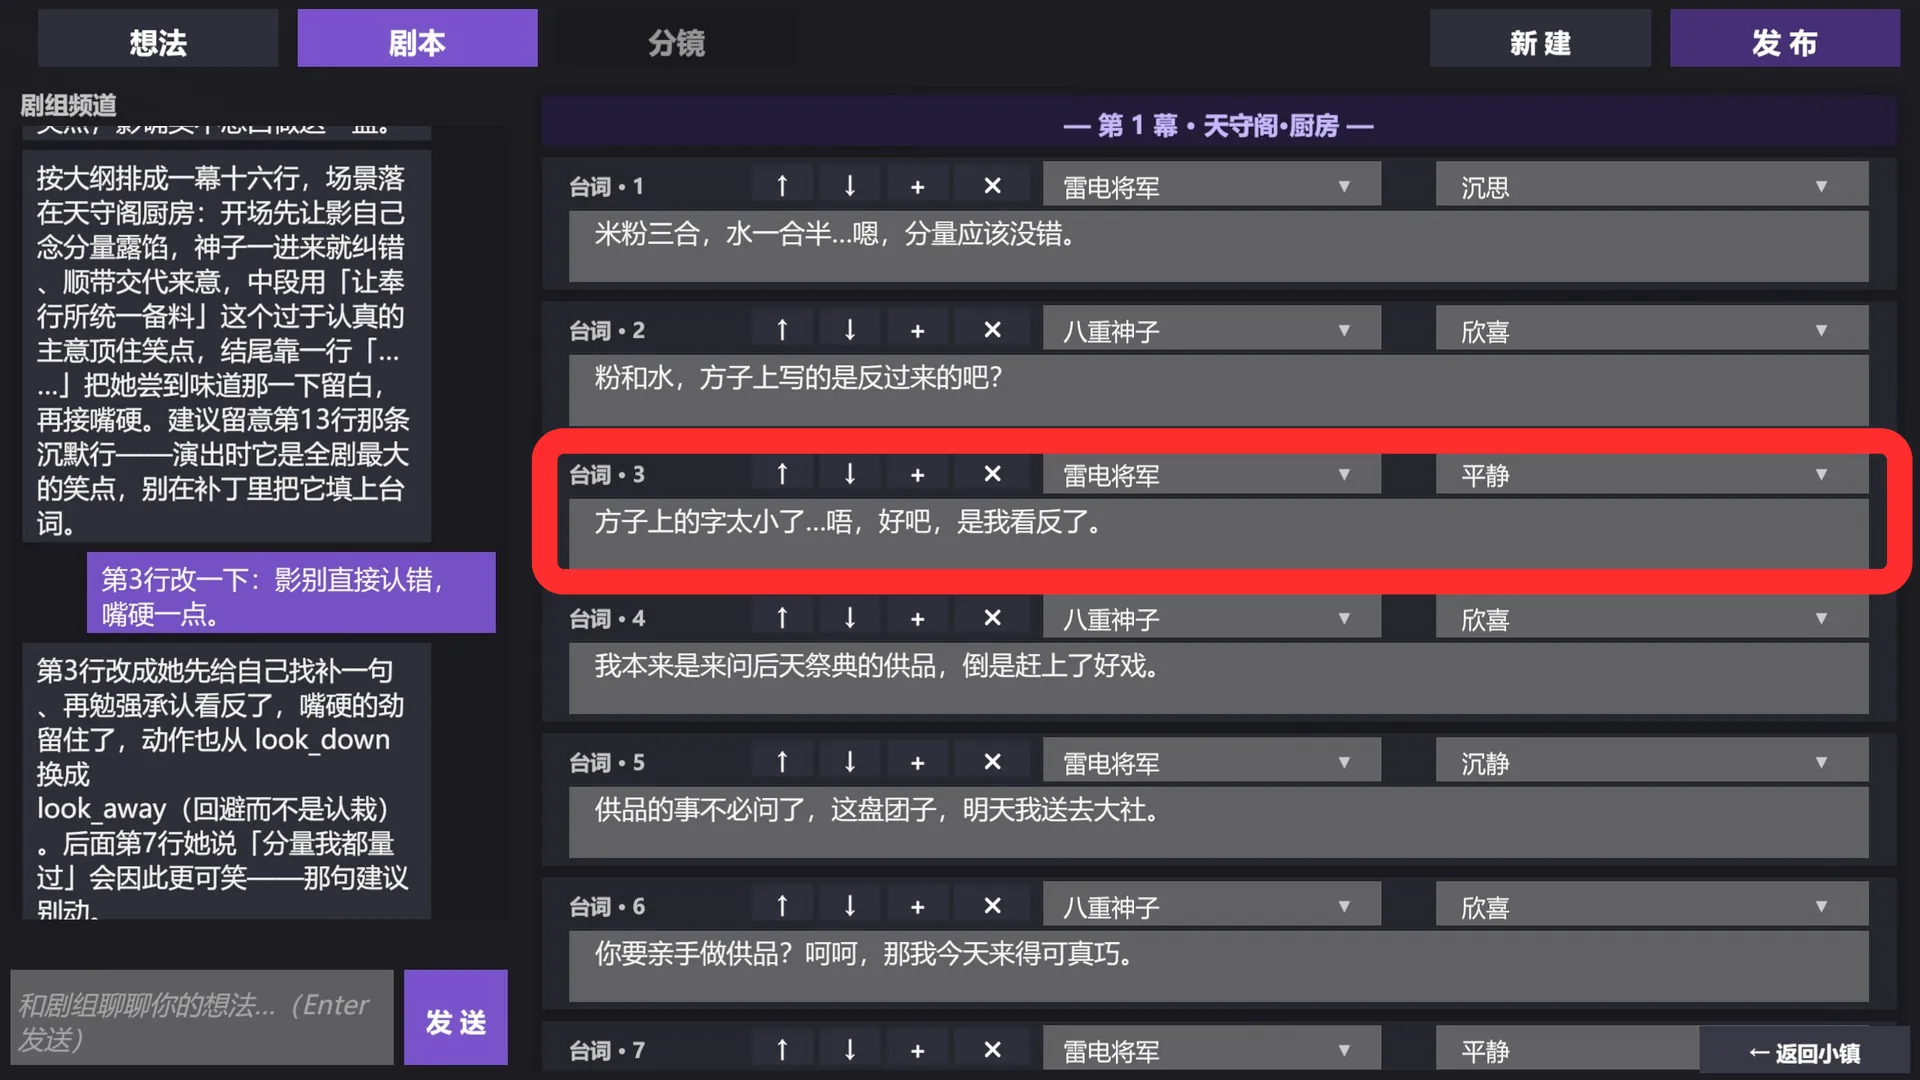
Task: Edit dialogue text of 台词•6 about 亲手做供品
Action: tap(1218, 966)
